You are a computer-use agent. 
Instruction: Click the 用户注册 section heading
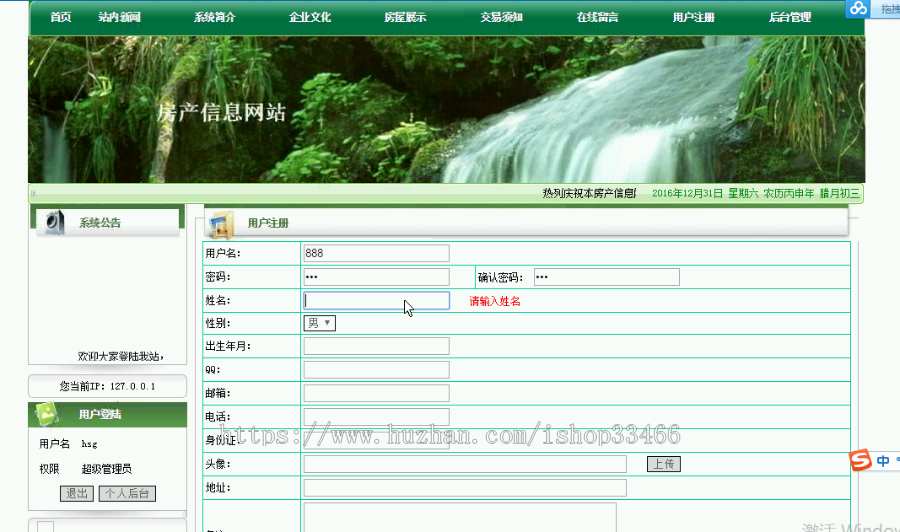coord(268,223)
